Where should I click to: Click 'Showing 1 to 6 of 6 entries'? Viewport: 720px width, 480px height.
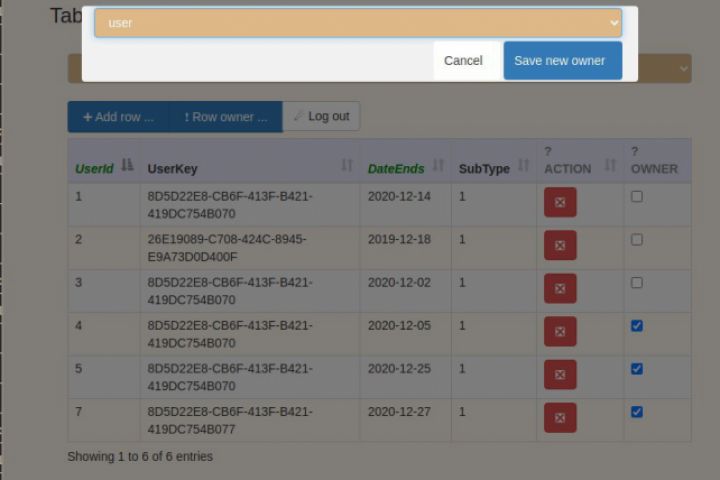(x=140, y=457)
